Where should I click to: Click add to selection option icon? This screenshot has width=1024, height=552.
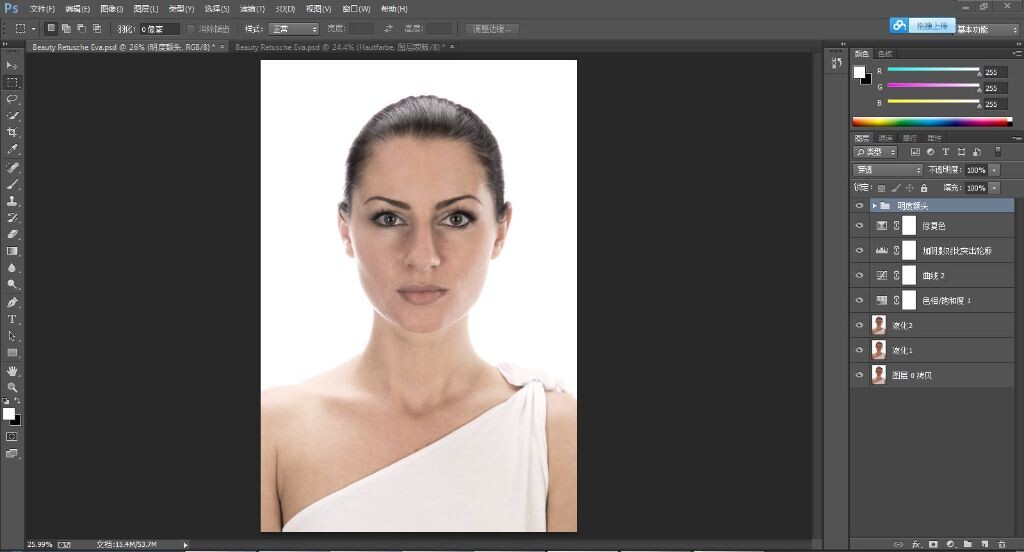click(66, 29)
